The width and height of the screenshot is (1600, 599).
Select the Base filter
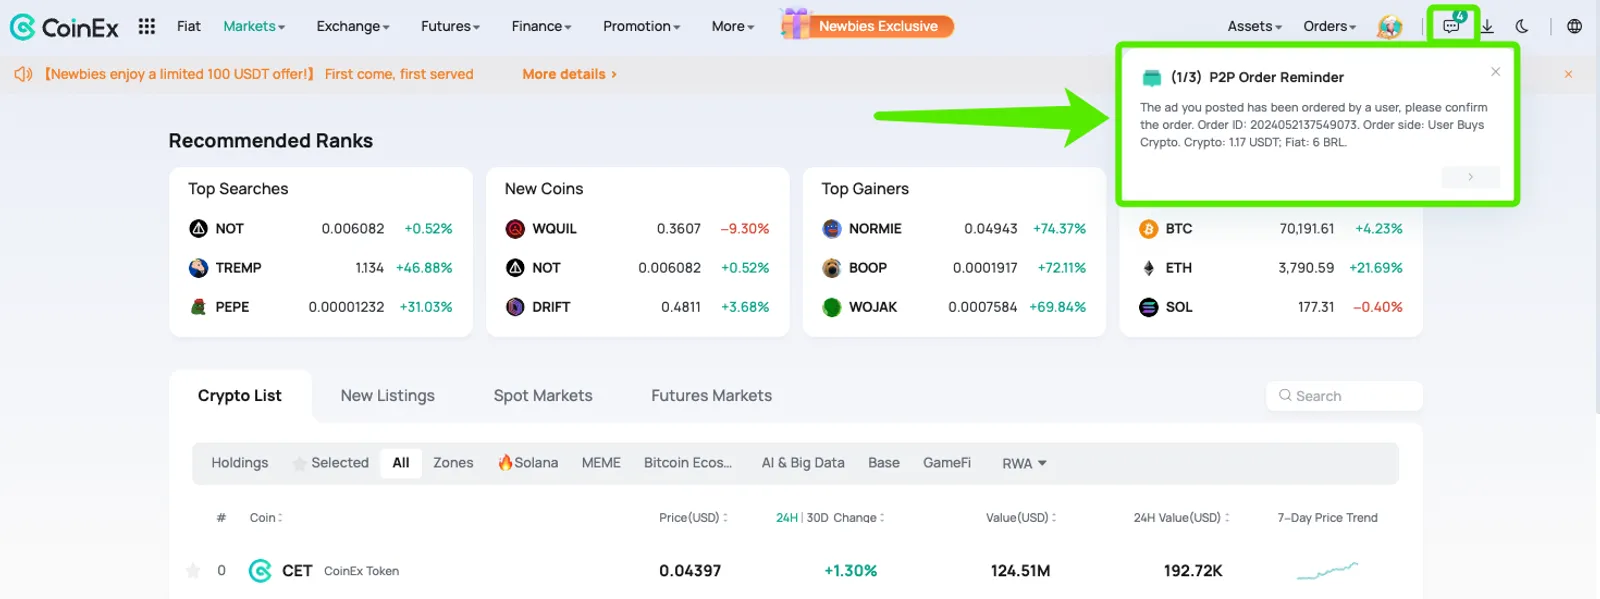[884, 463]
